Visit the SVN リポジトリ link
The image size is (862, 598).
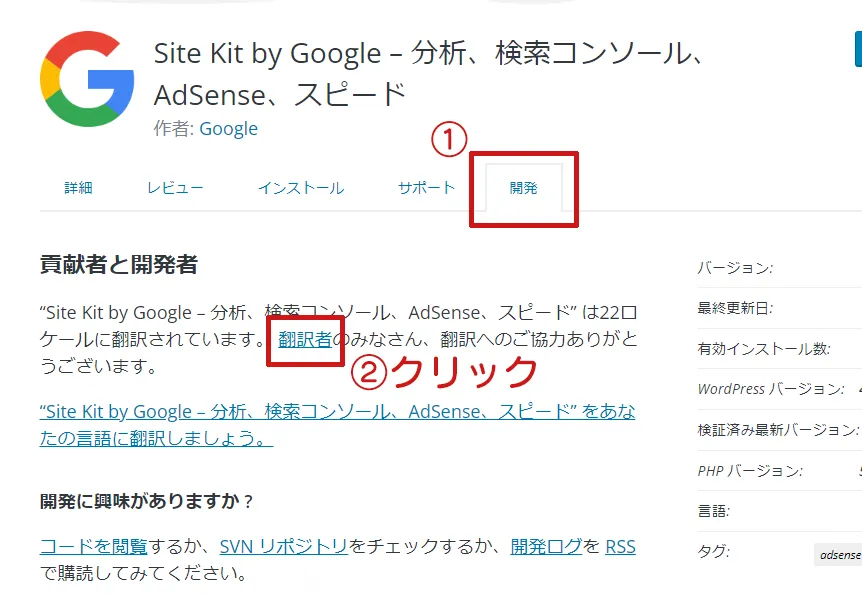click(x=283, y=546)
